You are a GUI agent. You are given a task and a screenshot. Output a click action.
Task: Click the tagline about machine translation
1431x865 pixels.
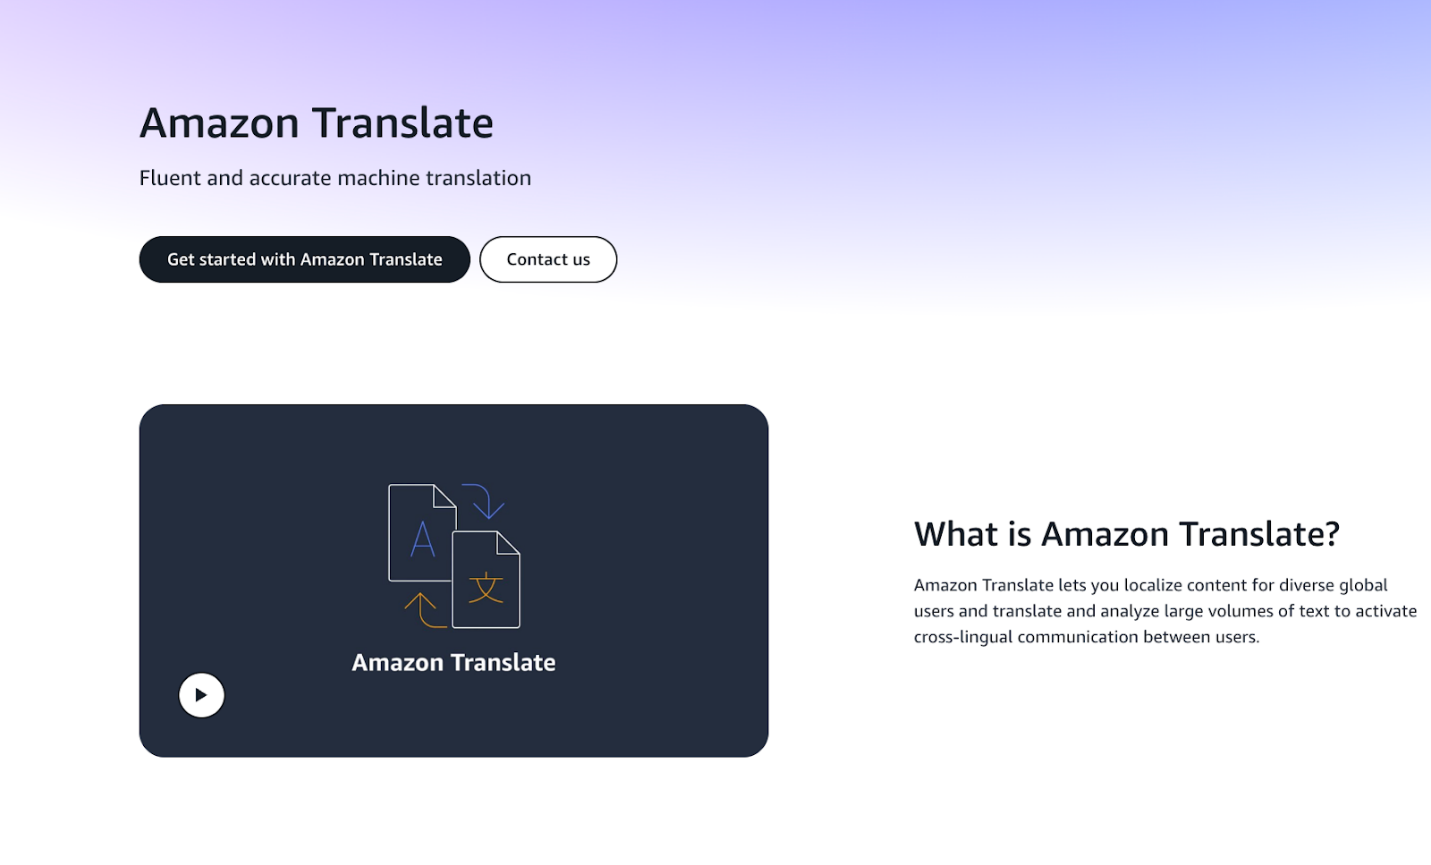click(335, 177)
